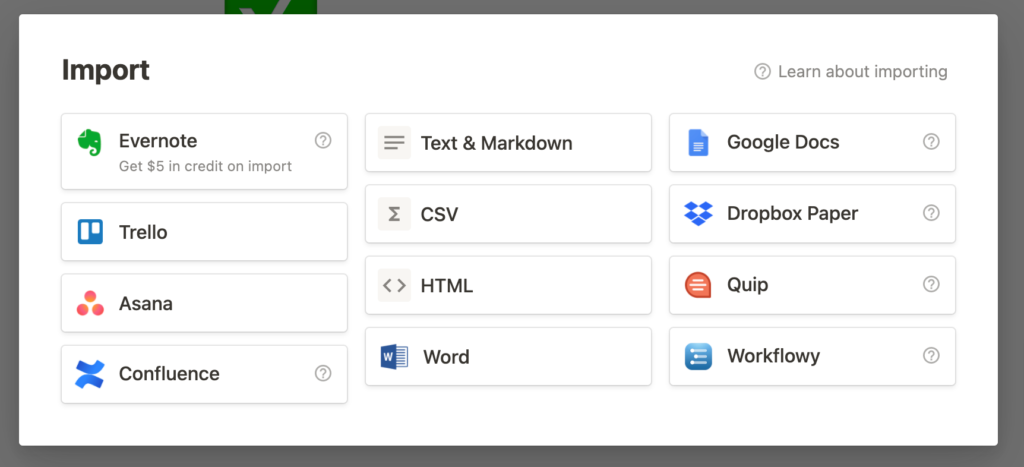Viewport: 1024px width, 467px height.
Task: Open help icon next to Confluence
Action: [x=323, y=373]
